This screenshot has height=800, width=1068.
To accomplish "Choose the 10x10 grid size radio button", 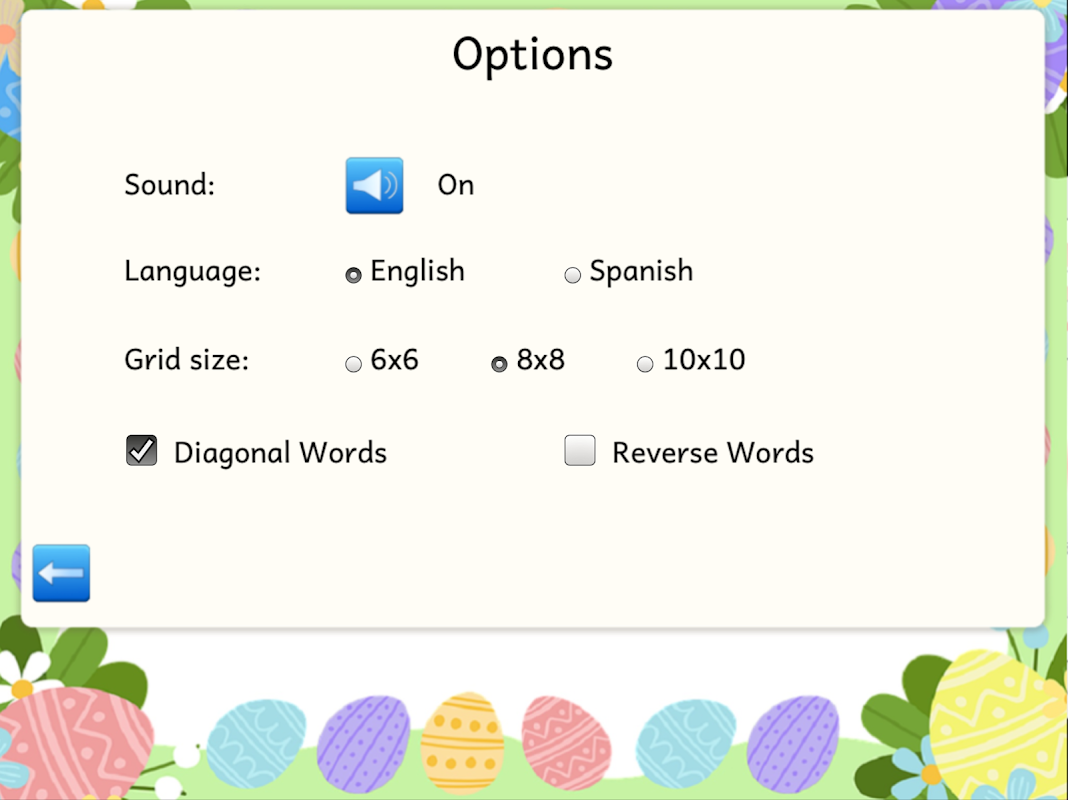I will [645, 364].
